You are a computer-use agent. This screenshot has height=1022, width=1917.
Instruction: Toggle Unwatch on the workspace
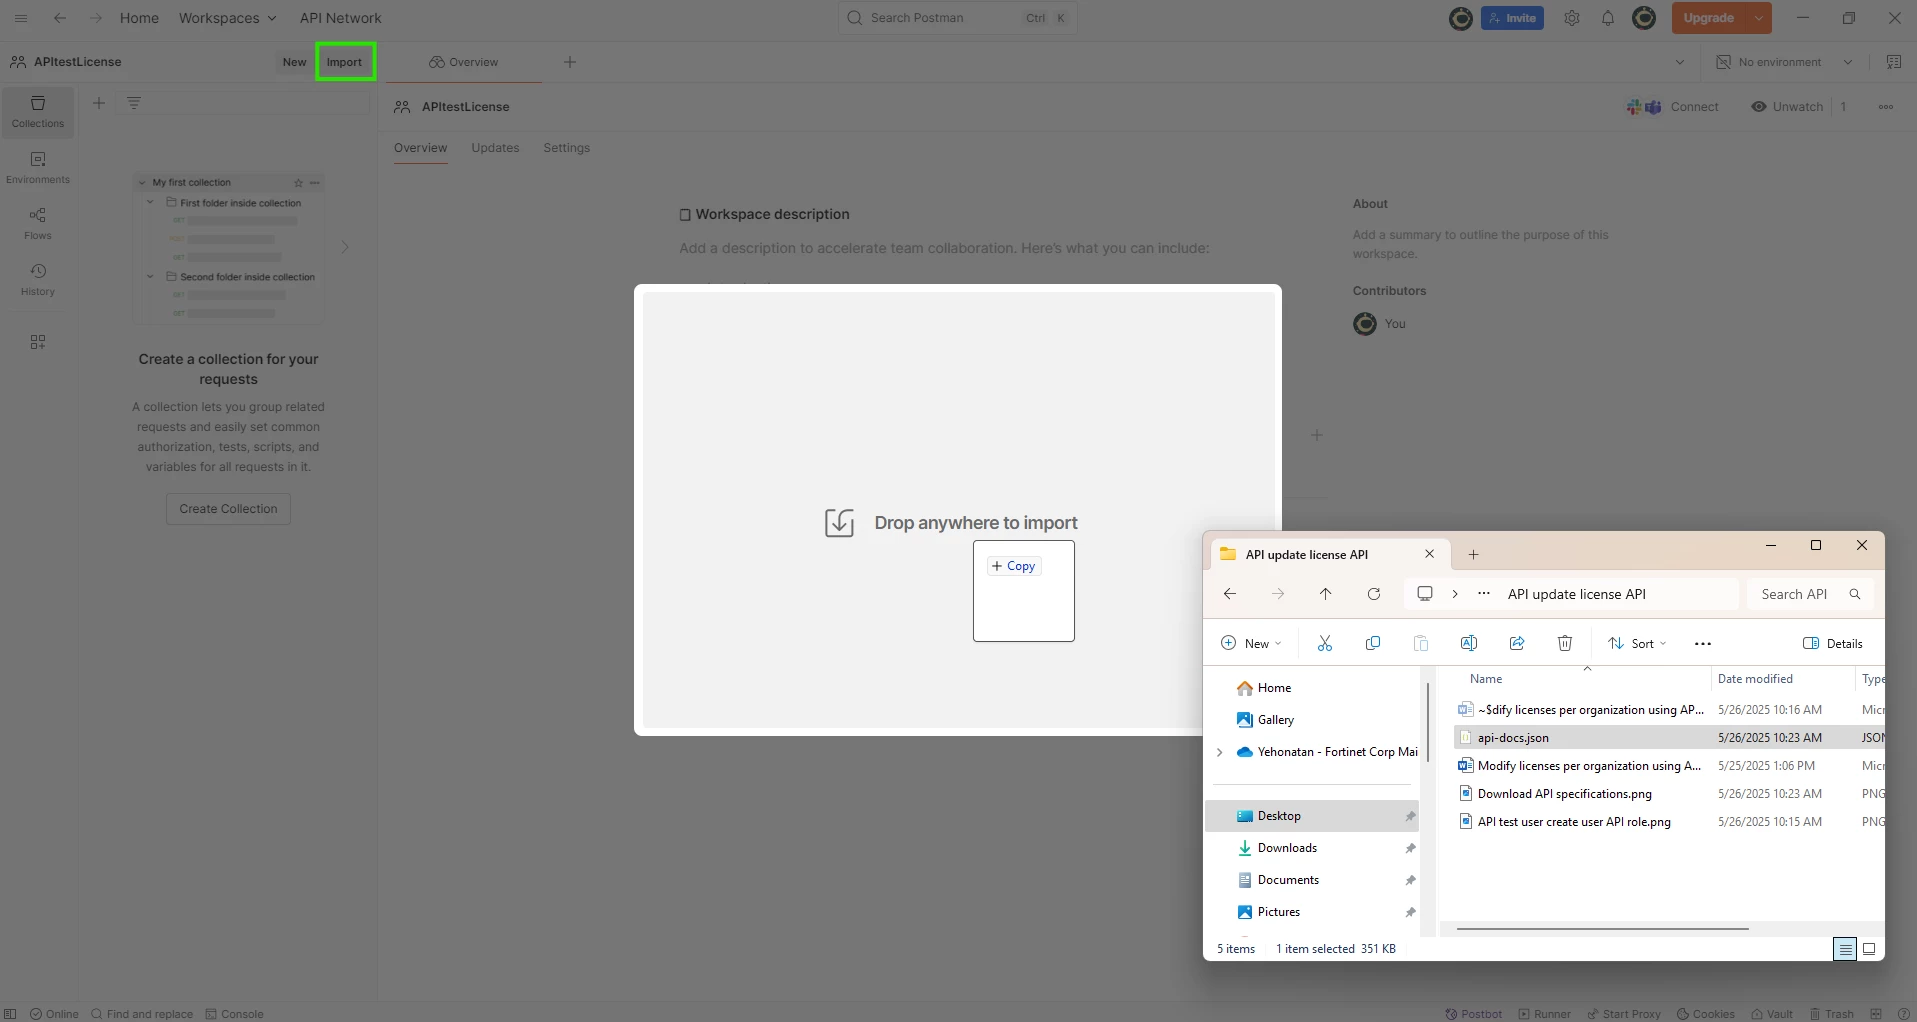coord(1787,107)
